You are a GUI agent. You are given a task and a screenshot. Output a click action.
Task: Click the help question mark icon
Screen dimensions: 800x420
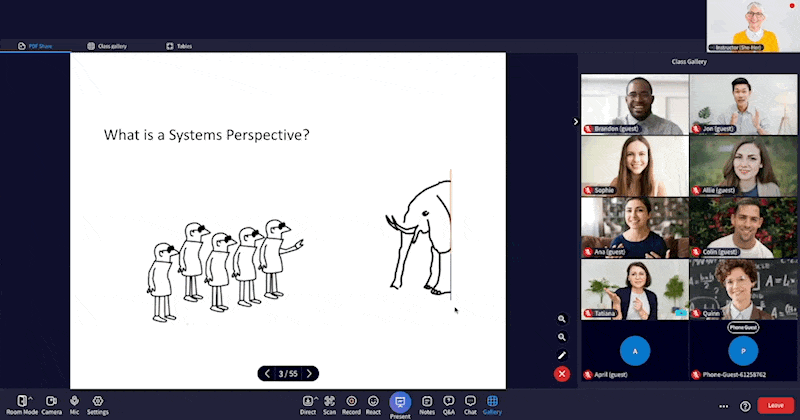[745, 406]
